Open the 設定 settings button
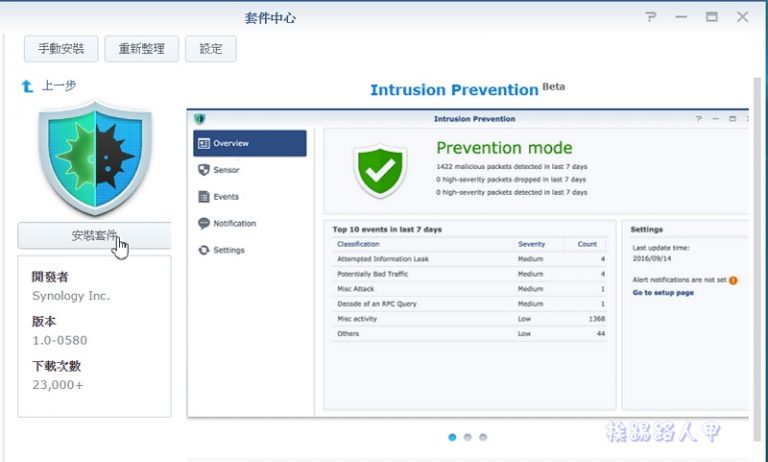 click(211, 49)
